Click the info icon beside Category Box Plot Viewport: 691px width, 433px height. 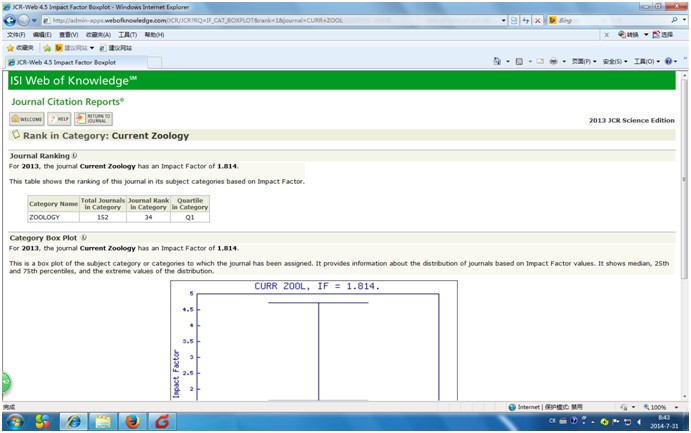pos(84,238)
